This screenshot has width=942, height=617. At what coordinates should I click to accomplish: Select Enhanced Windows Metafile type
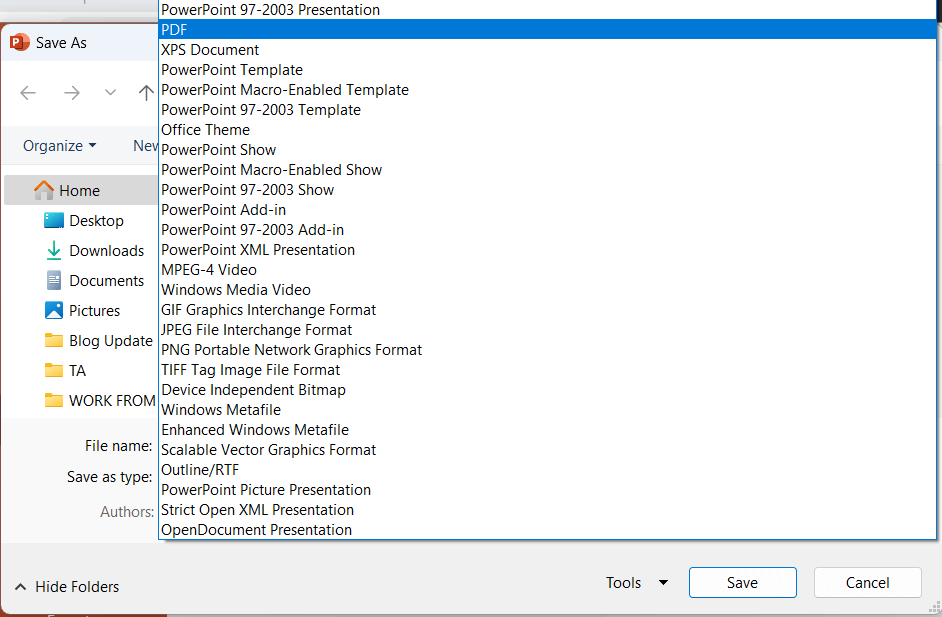coord(547,430)
